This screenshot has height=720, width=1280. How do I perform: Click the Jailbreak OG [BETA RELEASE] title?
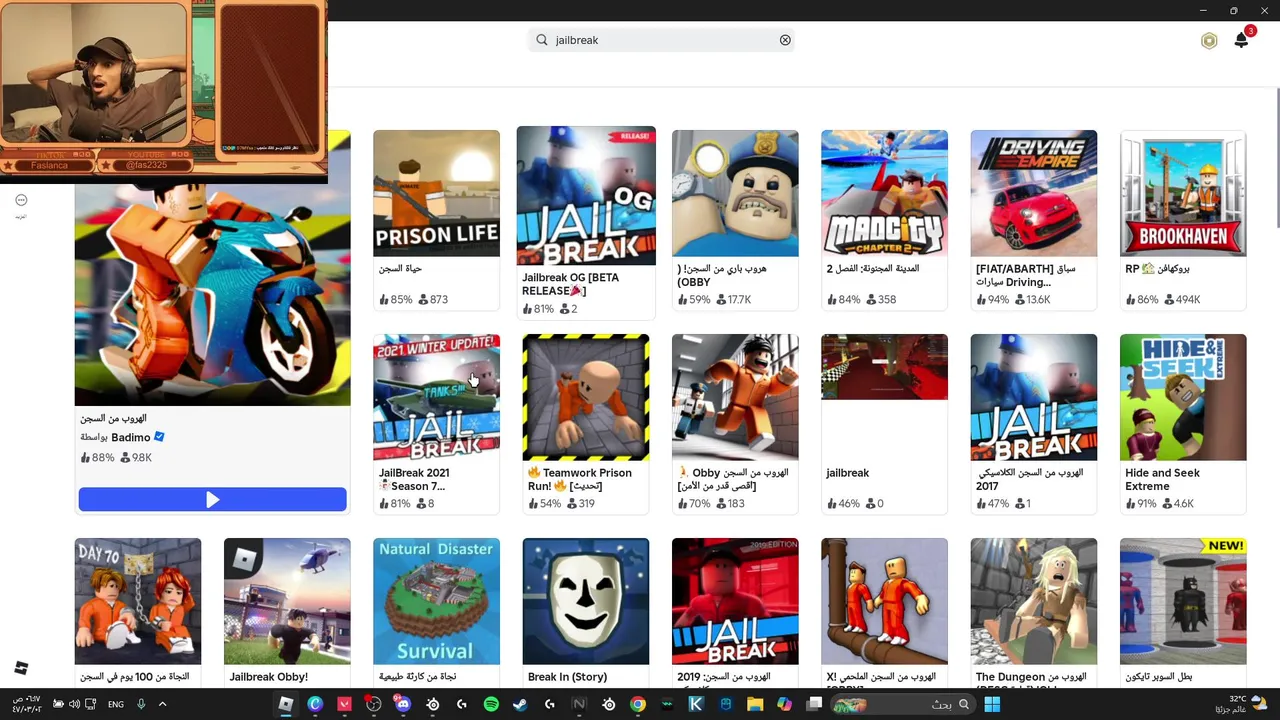[570, 284]
